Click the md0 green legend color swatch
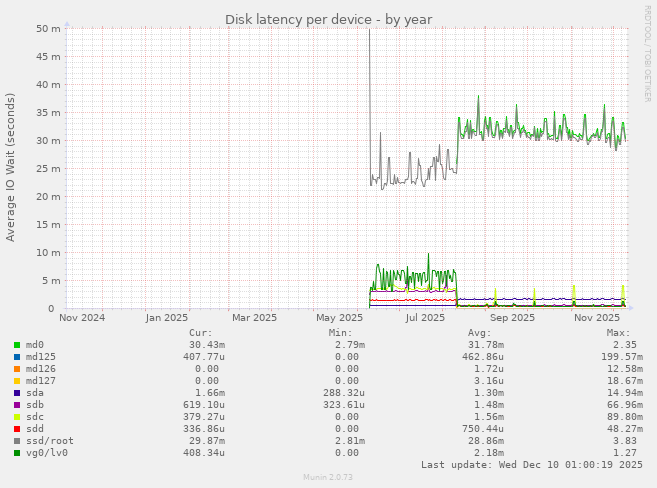 [17, 345]
